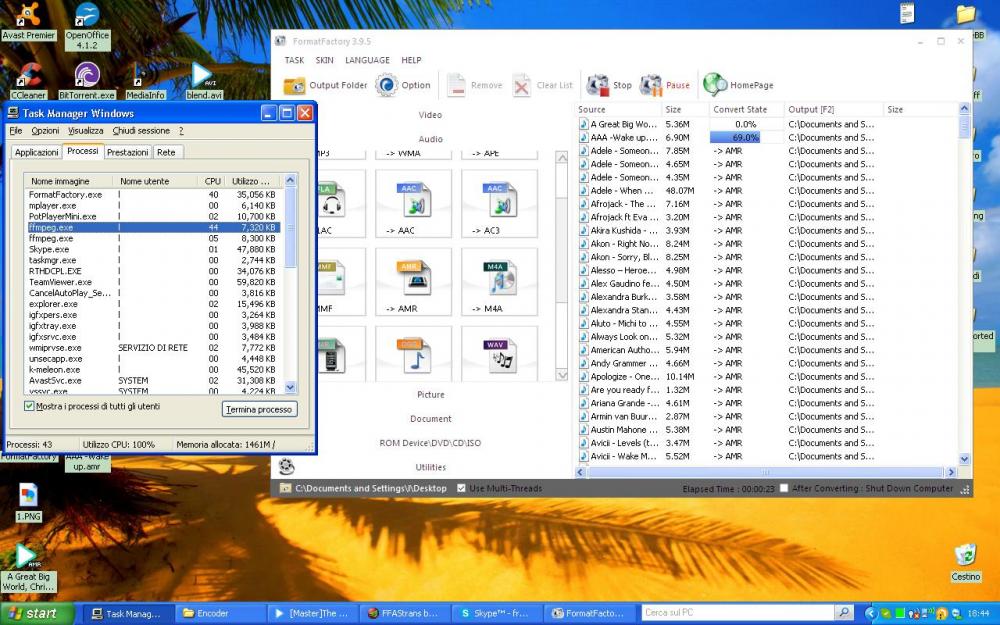This screenshot has width=1000, height=625.
Task: Toggle Mostra i processi di tutti gli utenti
Action: [29, 407]
